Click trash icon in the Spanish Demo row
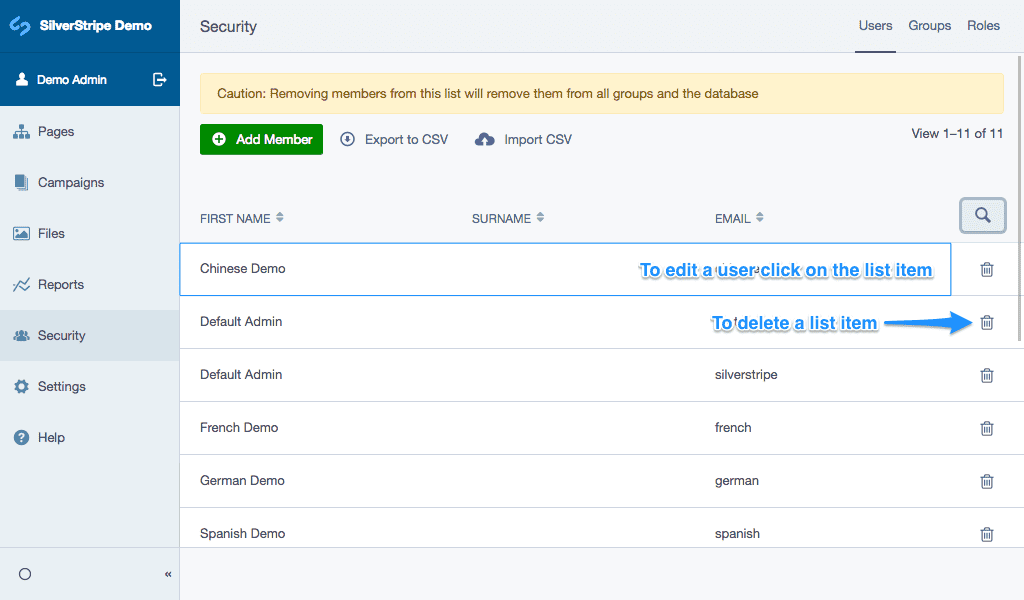 pyautogui.click(x=986, y=534)
